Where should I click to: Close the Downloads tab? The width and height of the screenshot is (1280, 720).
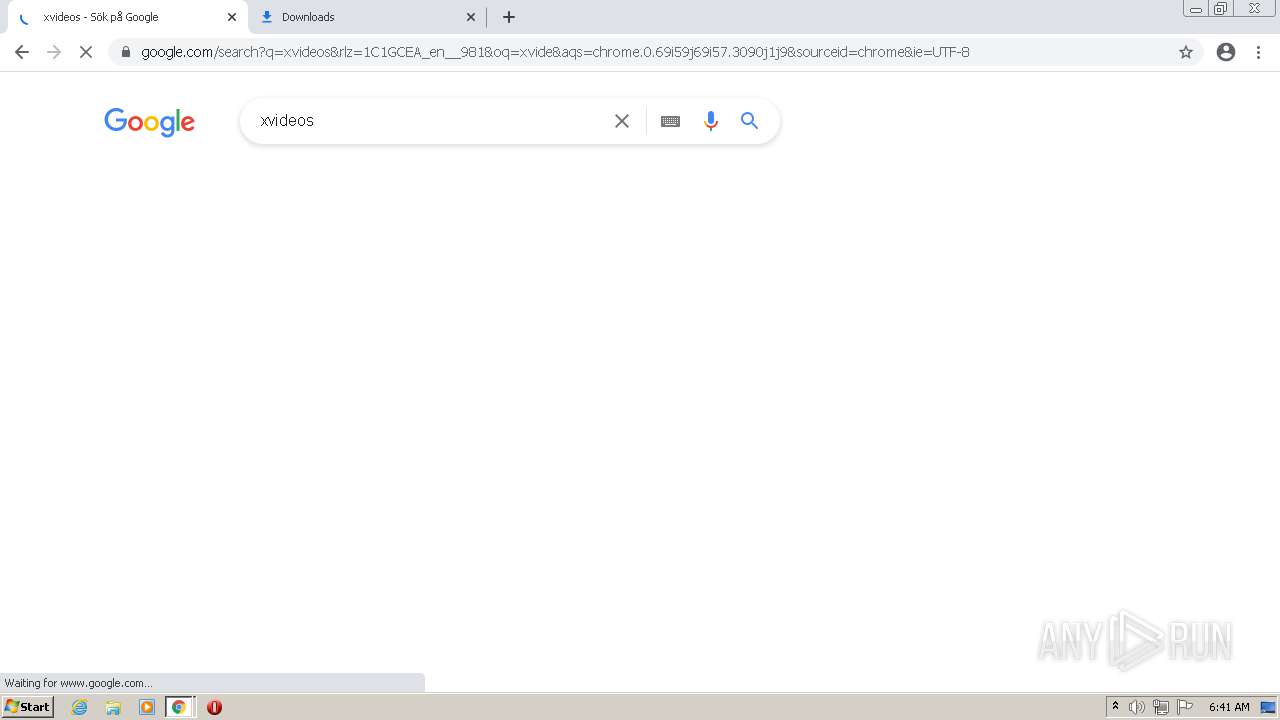471,17
